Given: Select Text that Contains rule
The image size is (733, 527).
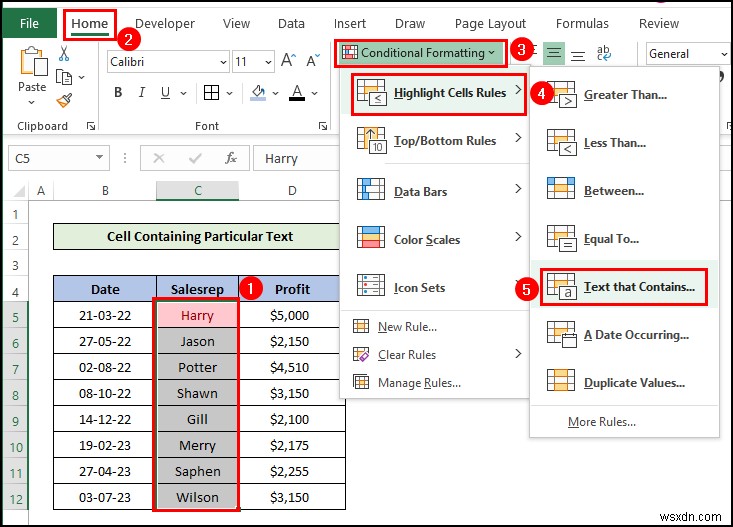Looking at the screenshot, I should [623, 287].
